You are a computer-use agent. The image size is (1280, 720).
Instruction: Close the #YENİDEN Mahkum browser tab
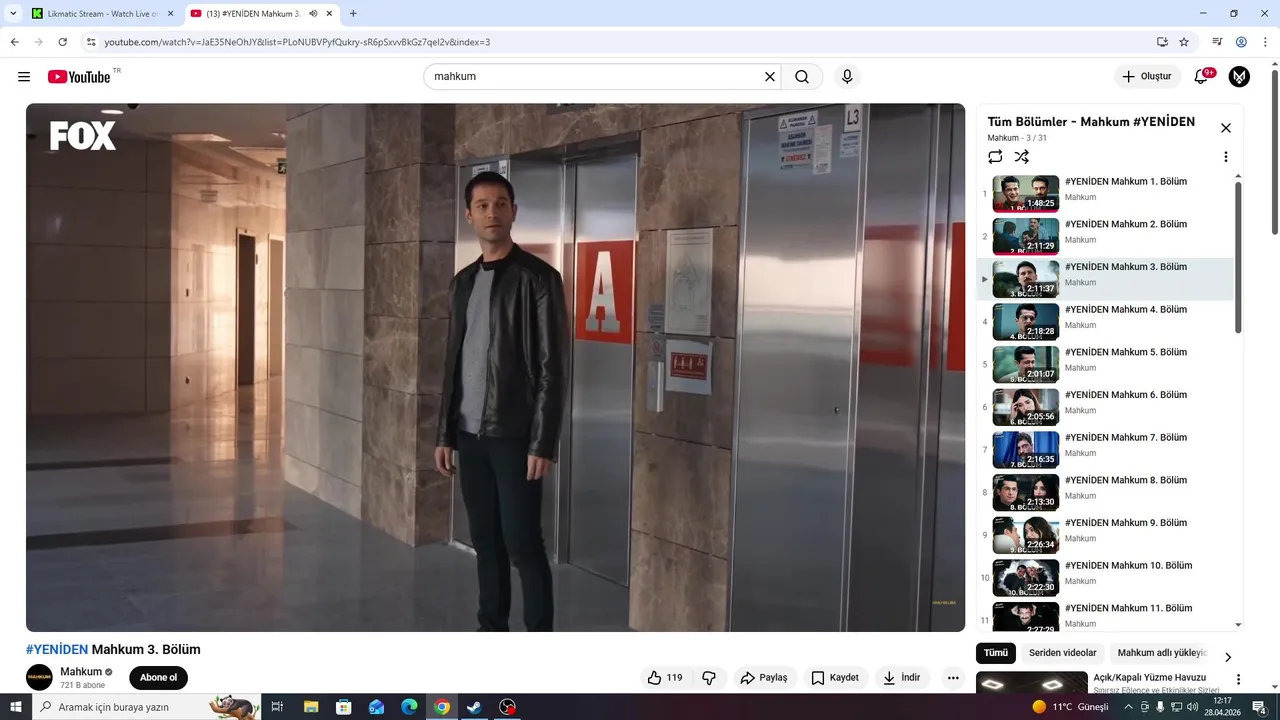330,14
